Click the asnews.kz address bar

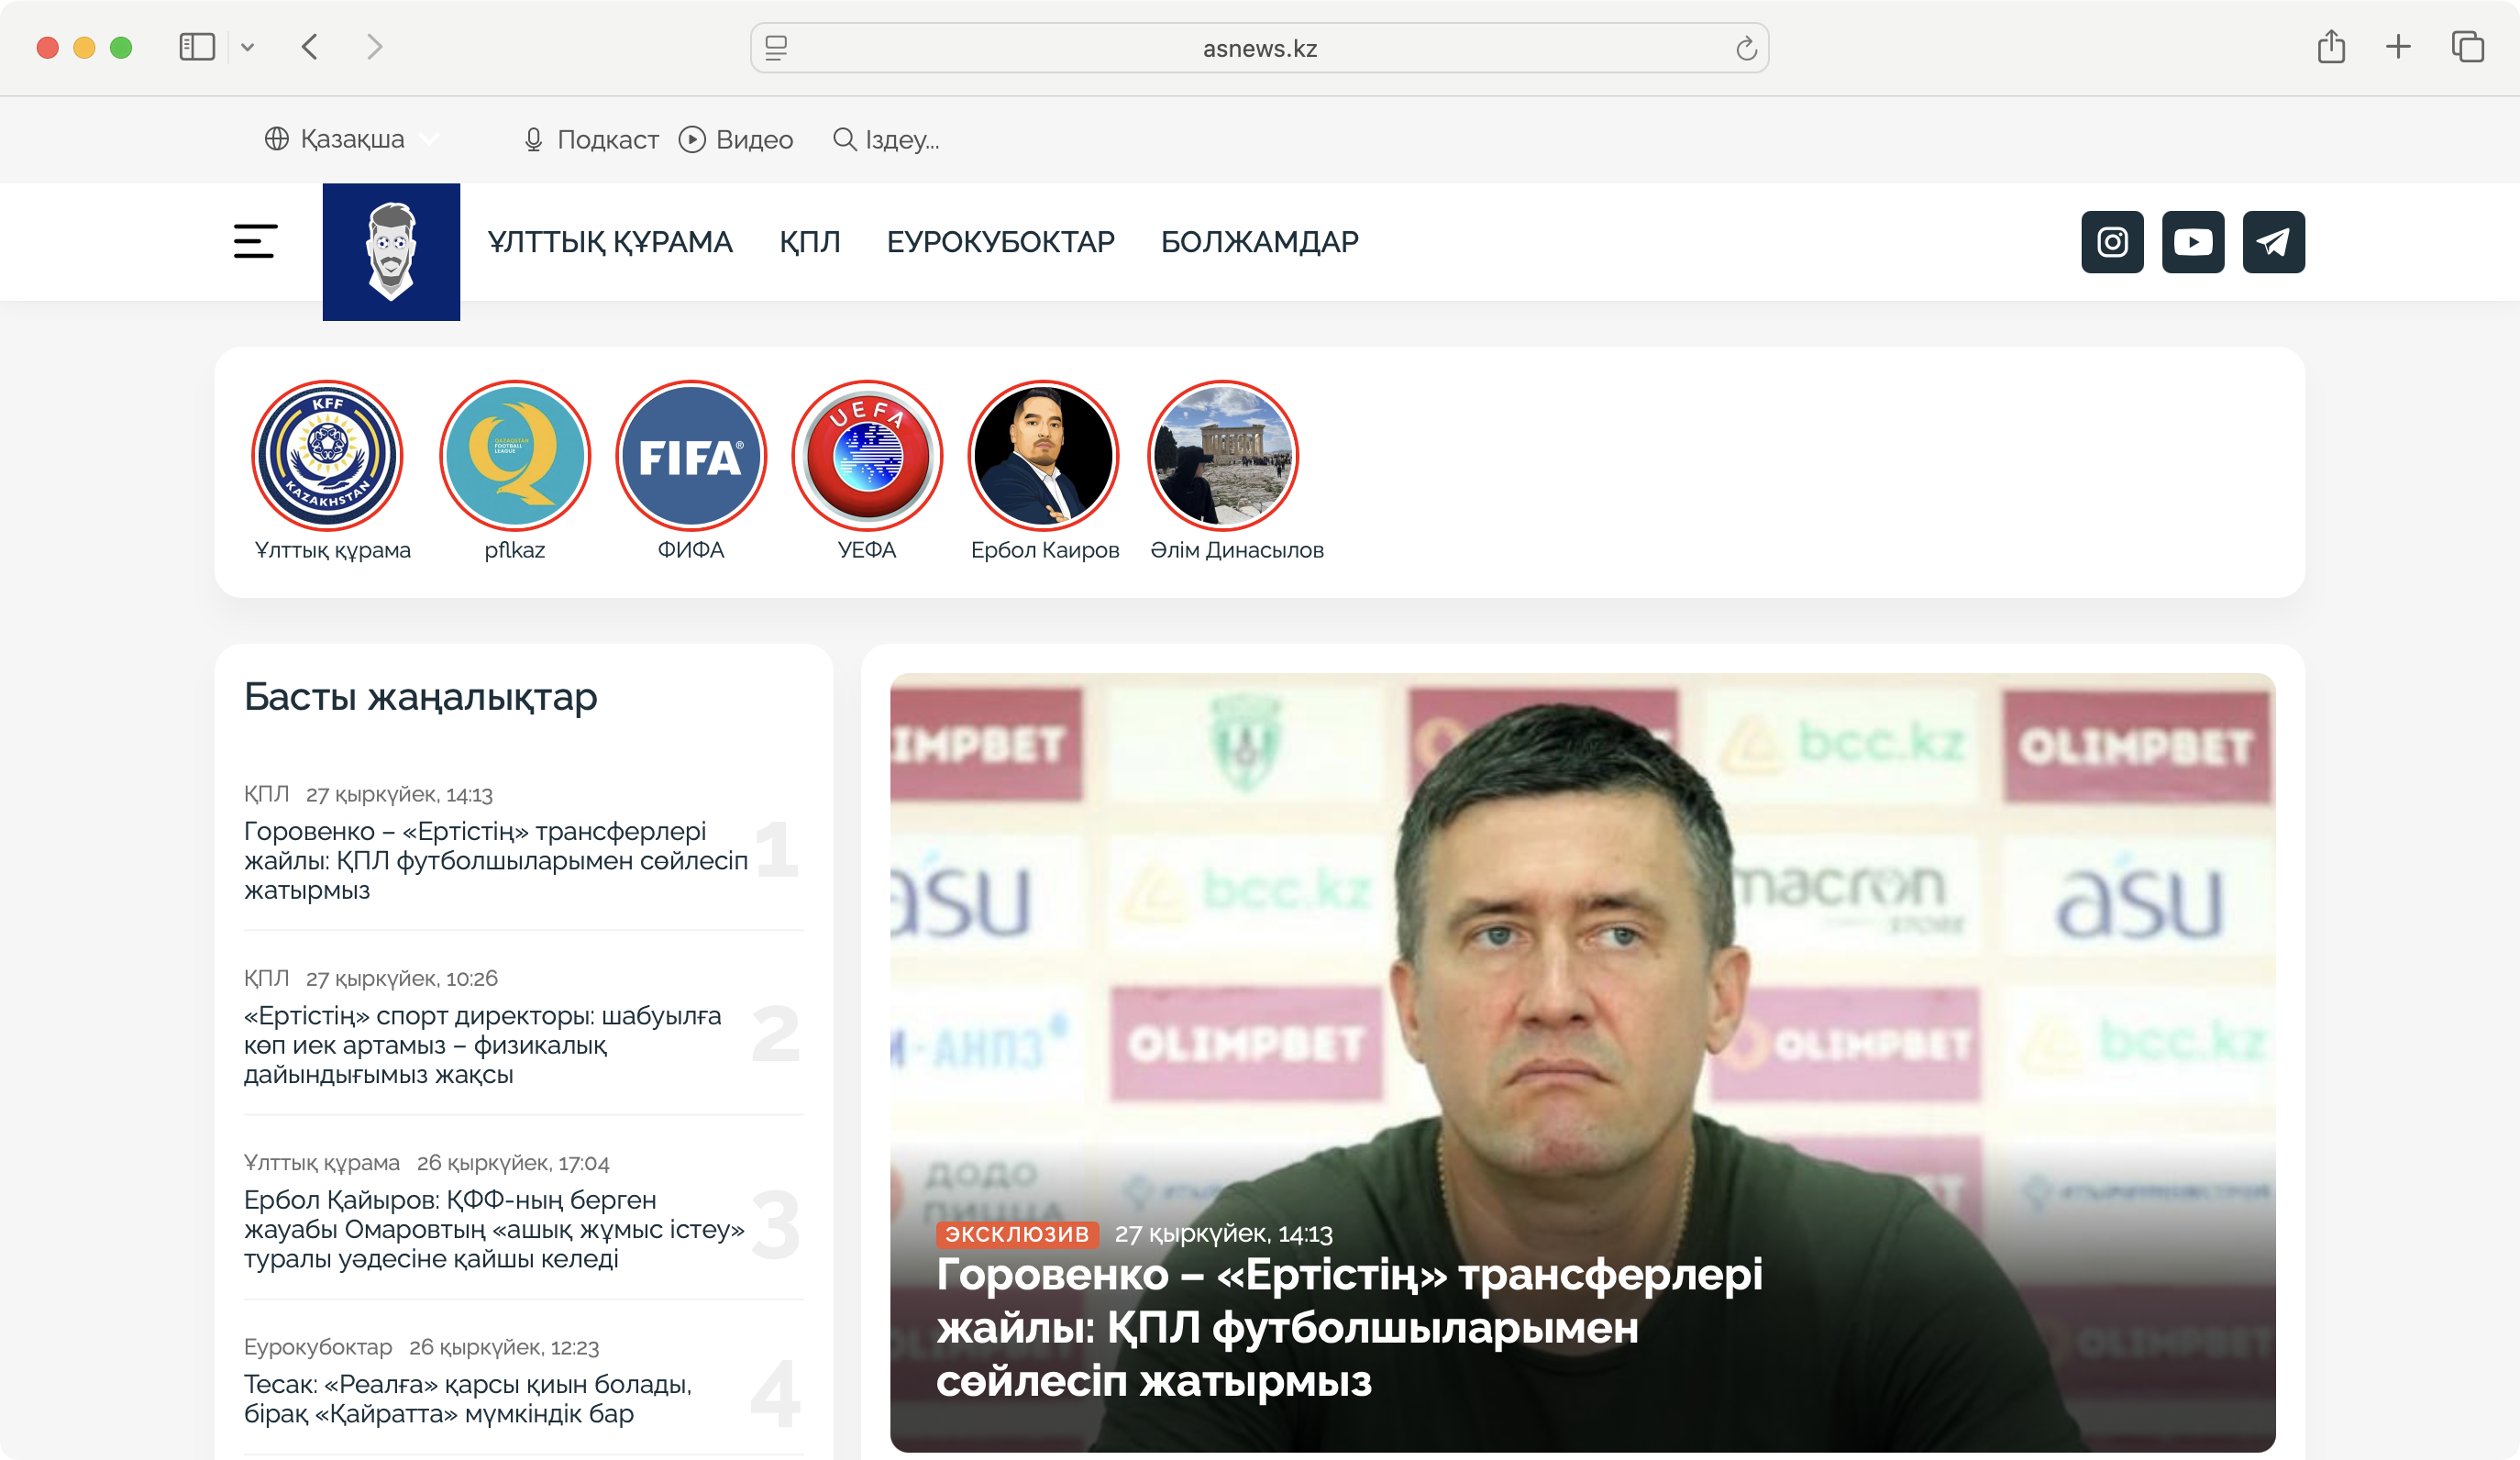pos(1258,48)
